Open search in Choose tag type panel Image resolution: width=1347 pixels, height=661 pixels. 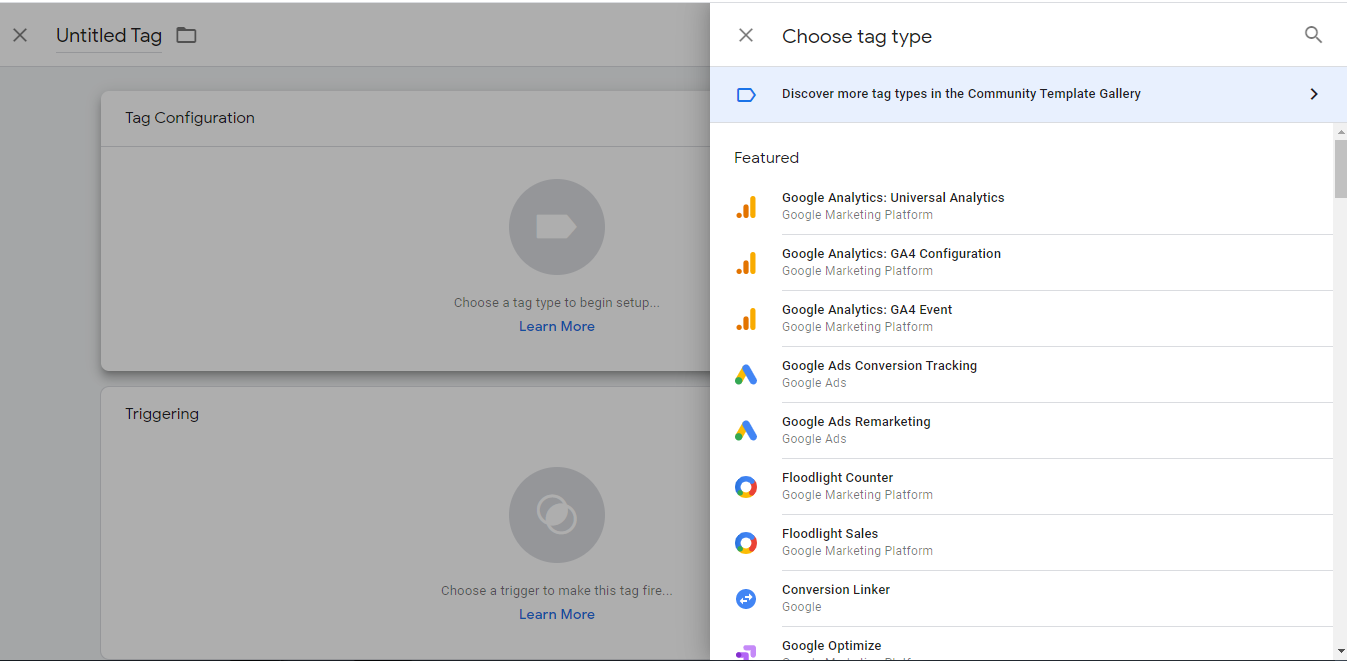[x=1314, y=35]
